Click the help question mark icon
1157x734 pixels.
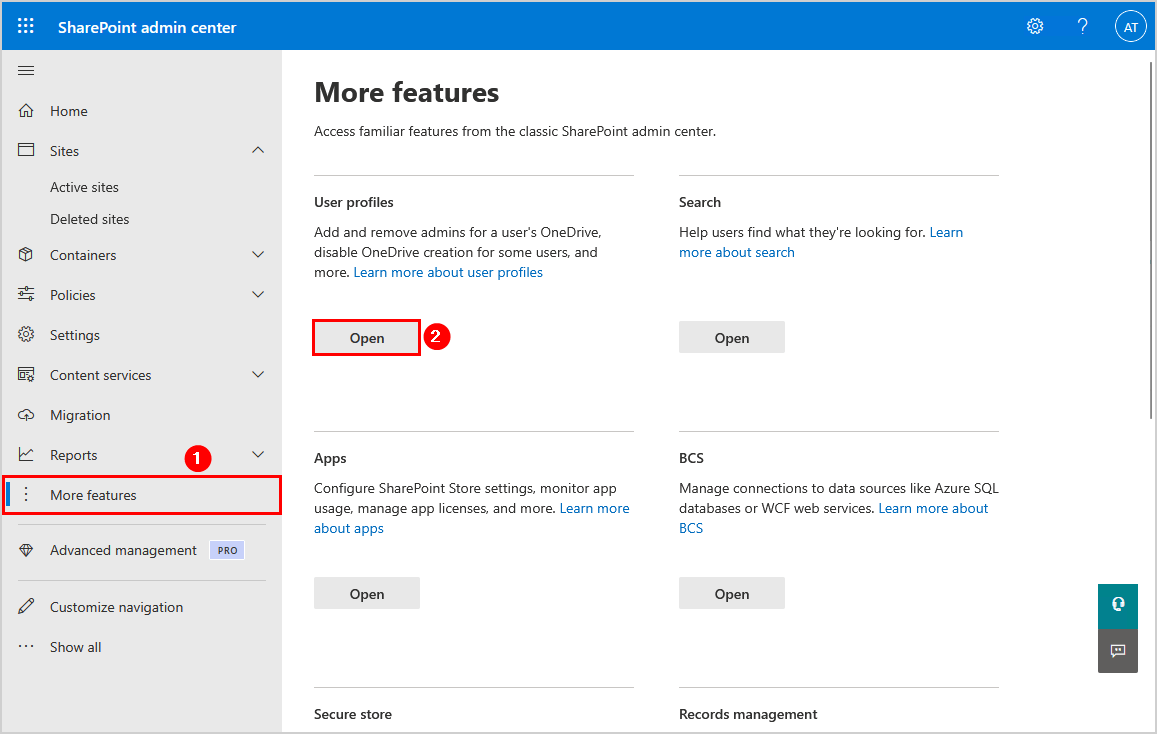1082,27
